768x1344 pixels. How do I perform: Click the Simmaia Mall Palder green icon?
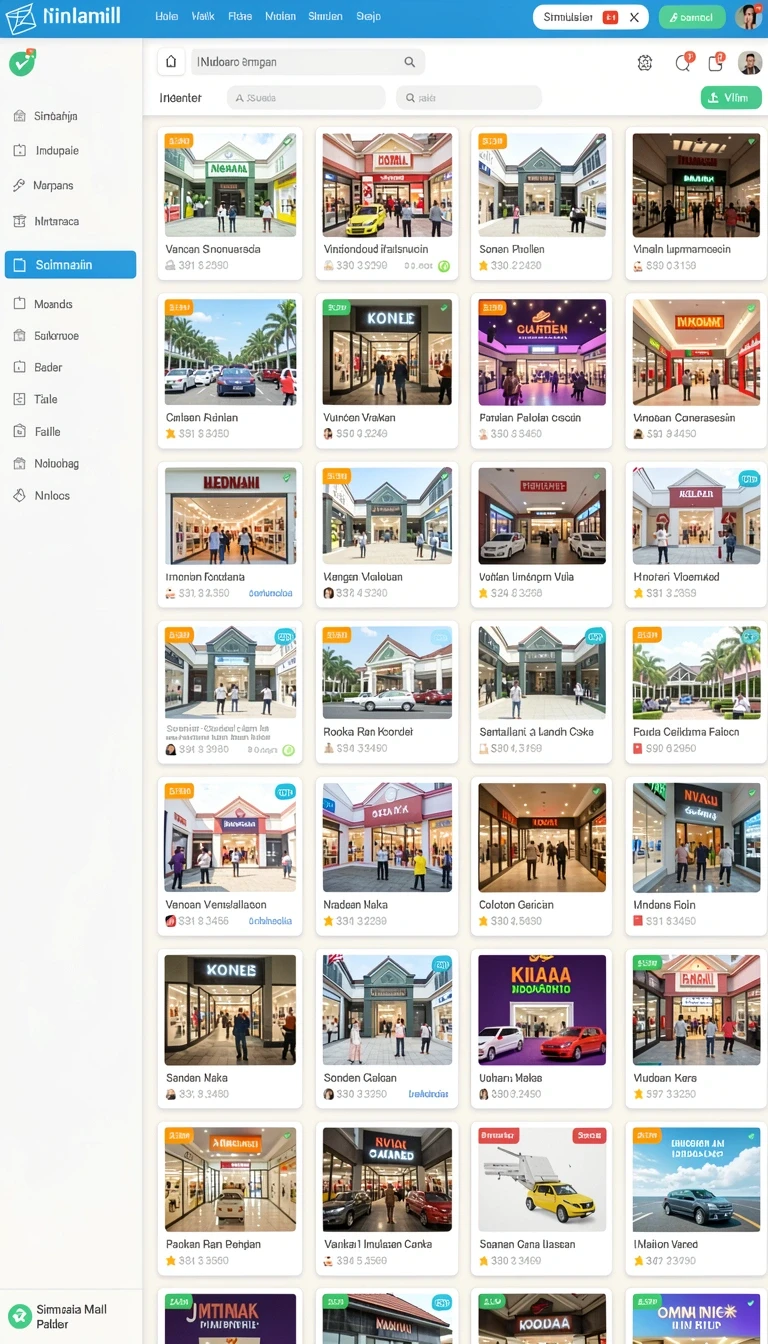[19, 1316]
